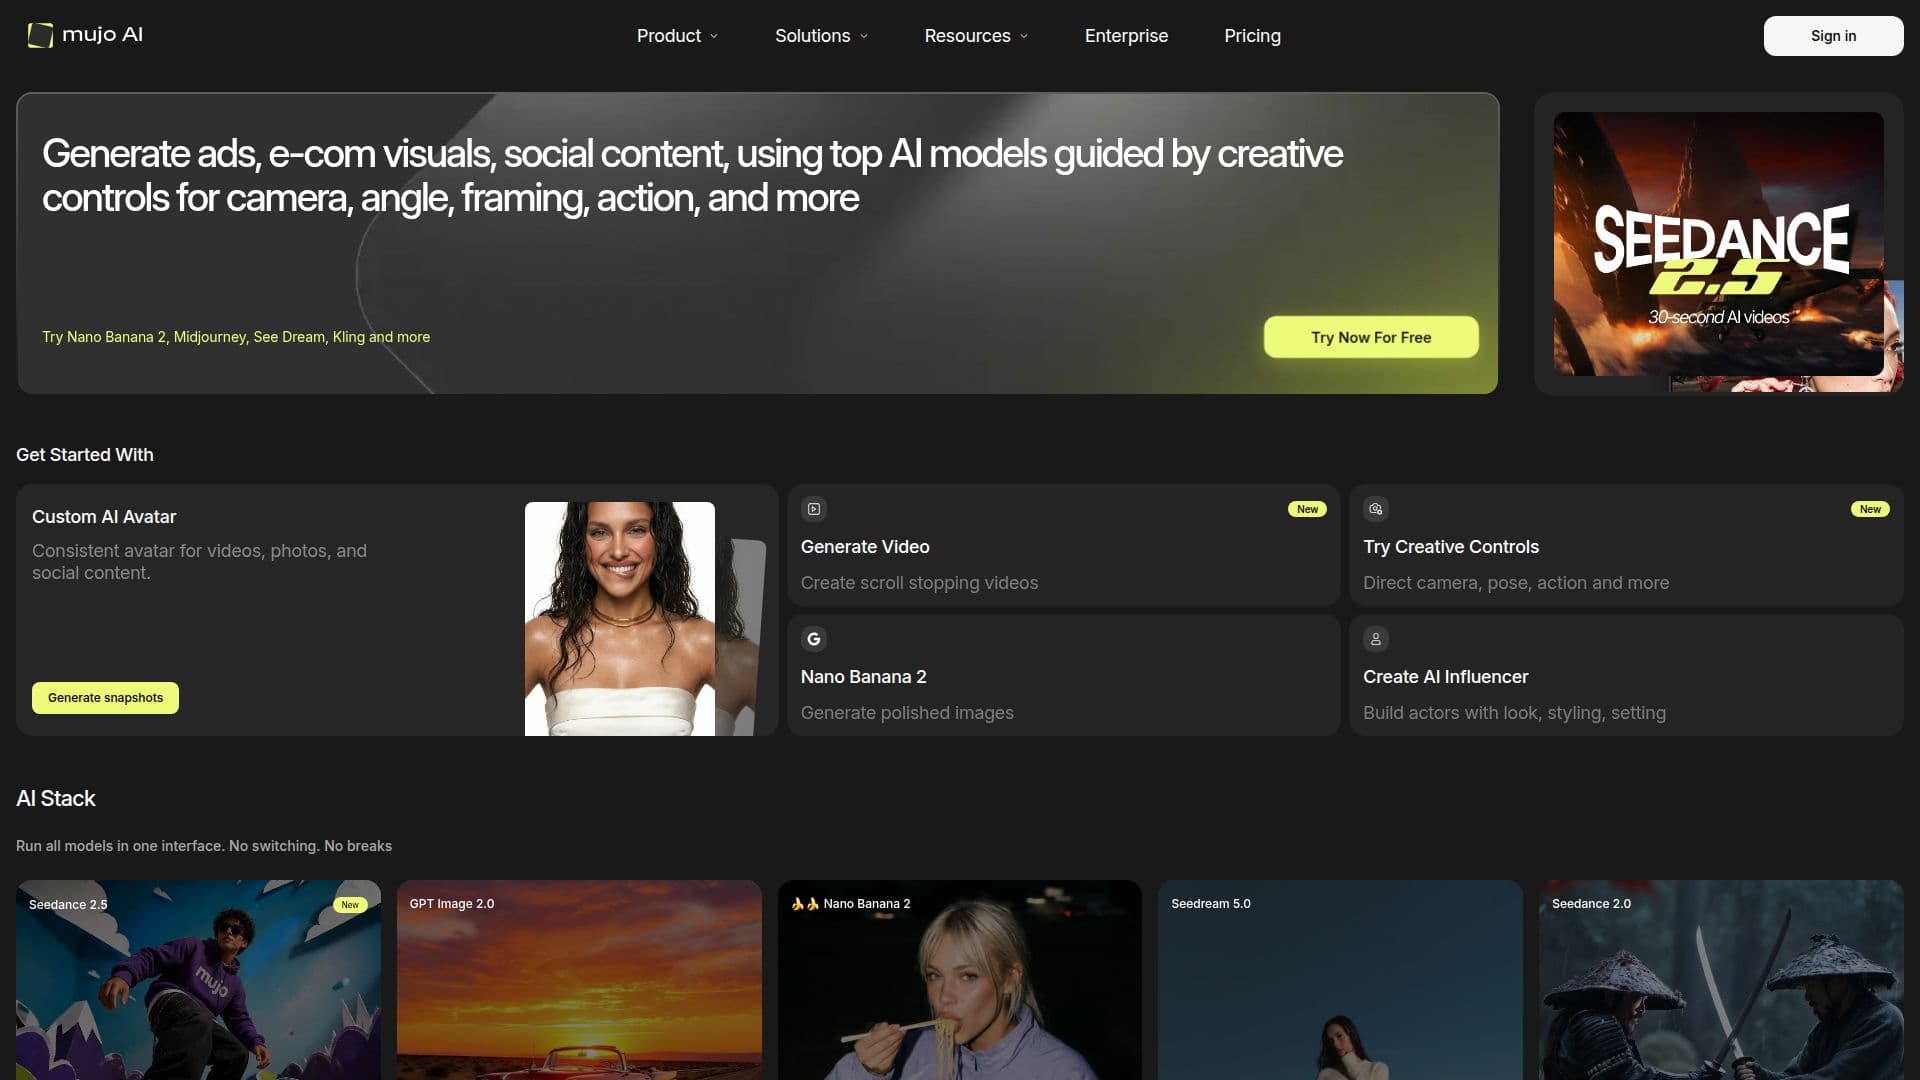Screen dimensions: 1920x1080
Task: Click the banana emoji on Nano Banana 2 thumbnail
Action: 805,904
